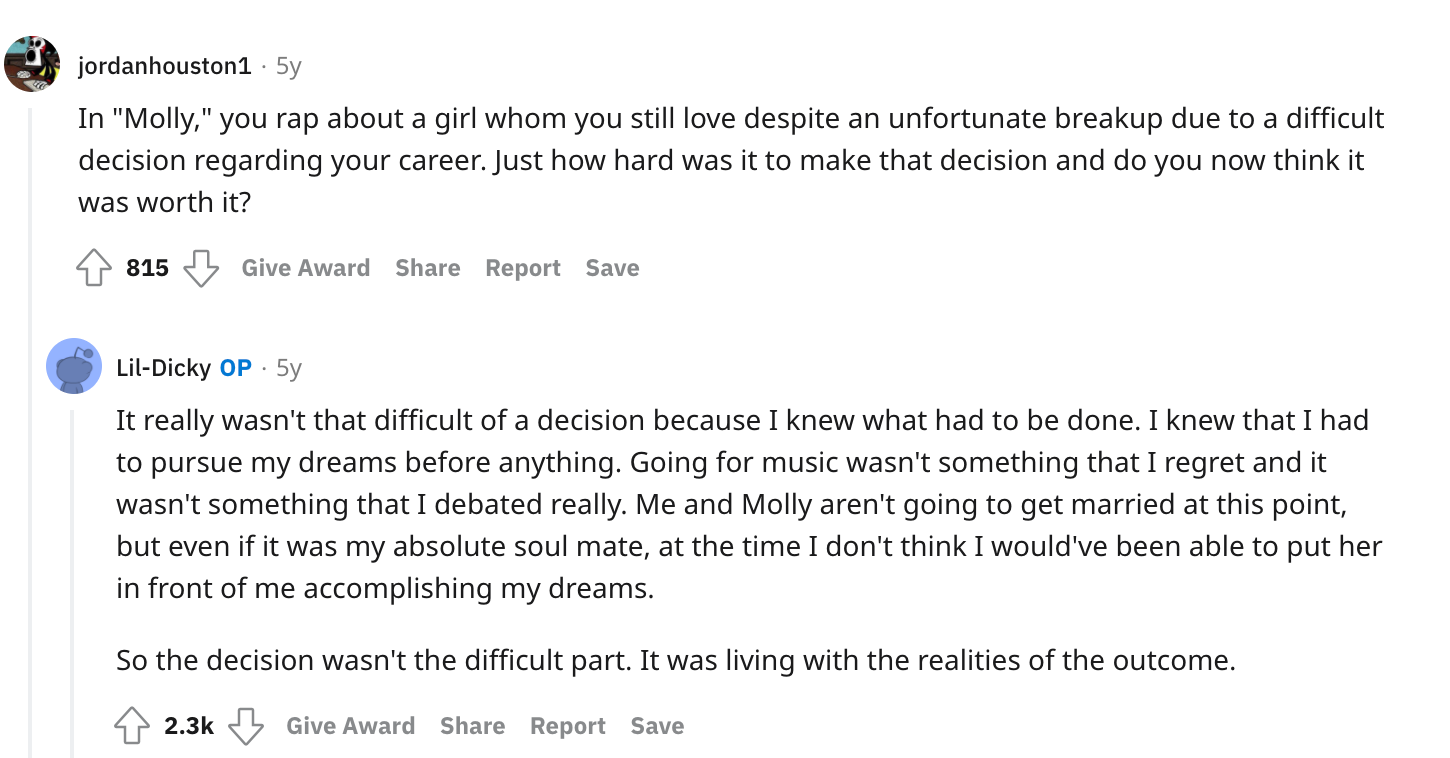Screen dimensions: 1450x758
Task: Save Lil-Dicky's reply
Action: [x=657, y=726]
